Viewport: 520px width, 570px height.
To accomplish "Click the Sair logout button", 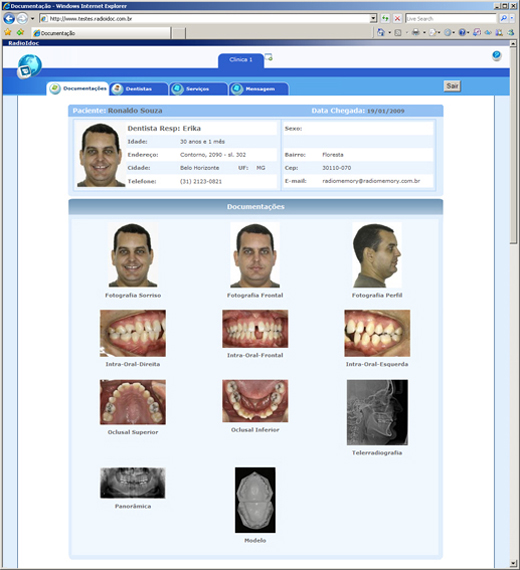I will point(452,86).
